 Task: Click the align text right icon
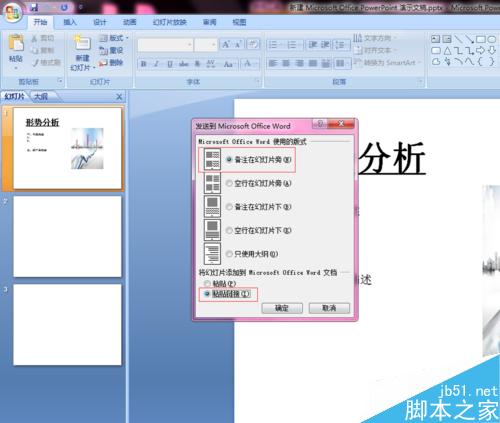click(299, 63)
